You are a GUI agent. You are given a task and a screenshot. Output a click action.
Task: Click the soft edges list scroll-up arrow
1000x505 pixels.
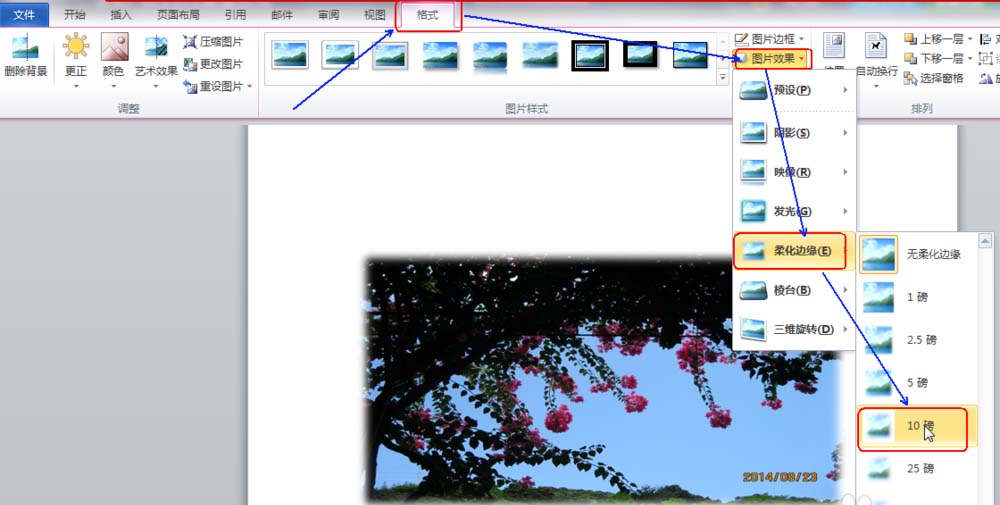click(x=985, y=241)
